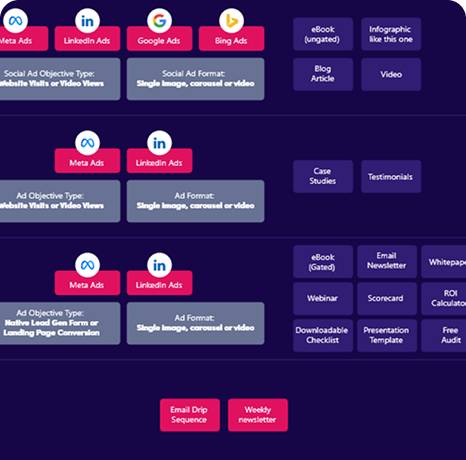
Task: Click the LinkedIn logo icon in top row
Action: pos(87,21)
